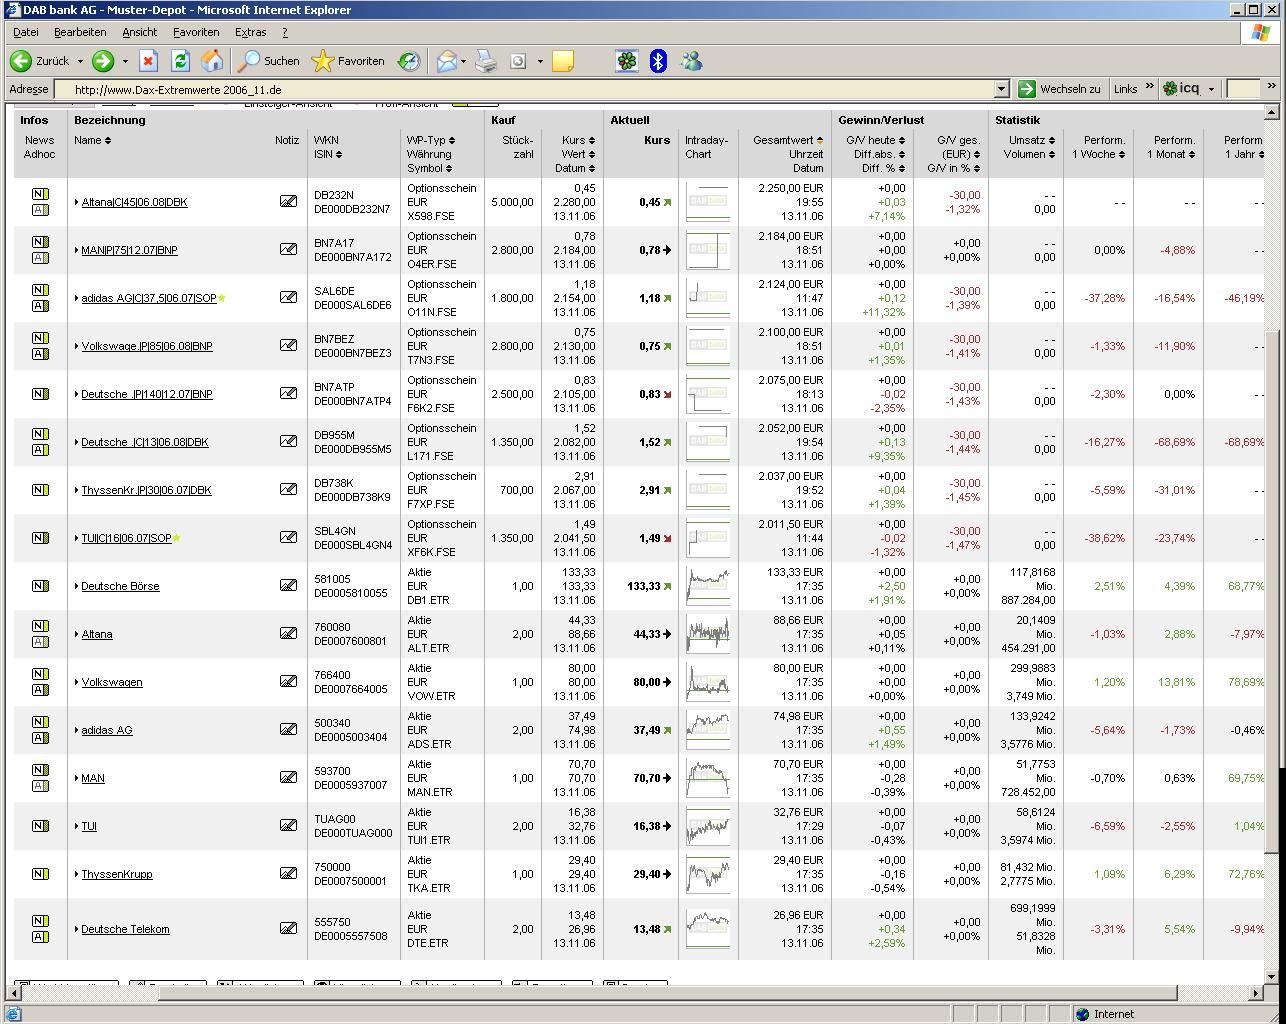Expand the adidas AG stock row triangle
Image resolution: width=1286 pixels, height=1024 pixels.
pos(77,730)
